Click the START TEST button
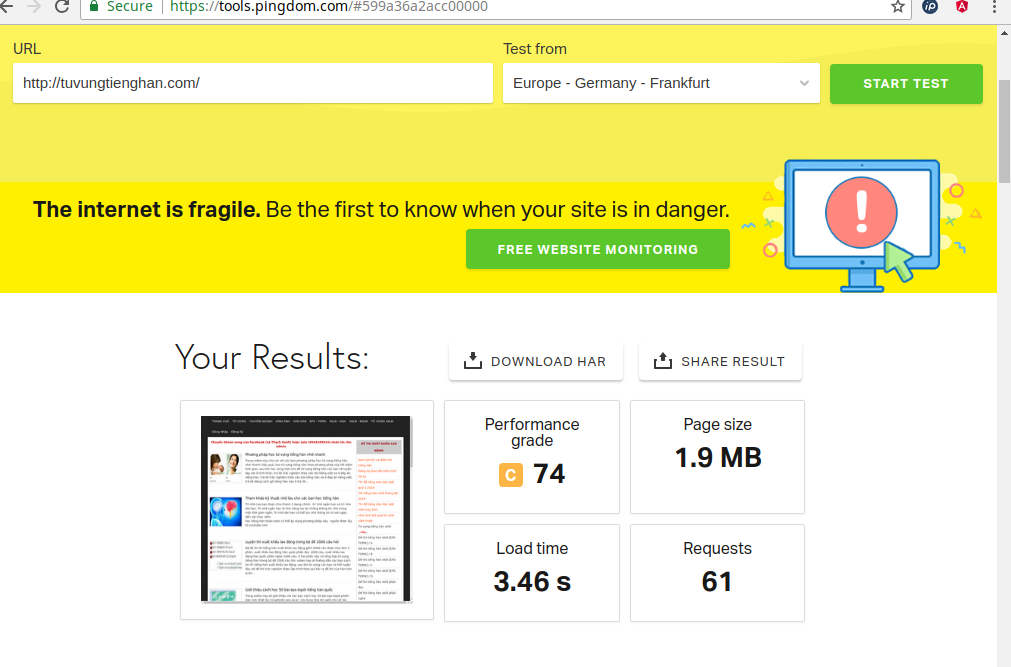Viewport: 1011px width, 667px height. tap(906, 84)
